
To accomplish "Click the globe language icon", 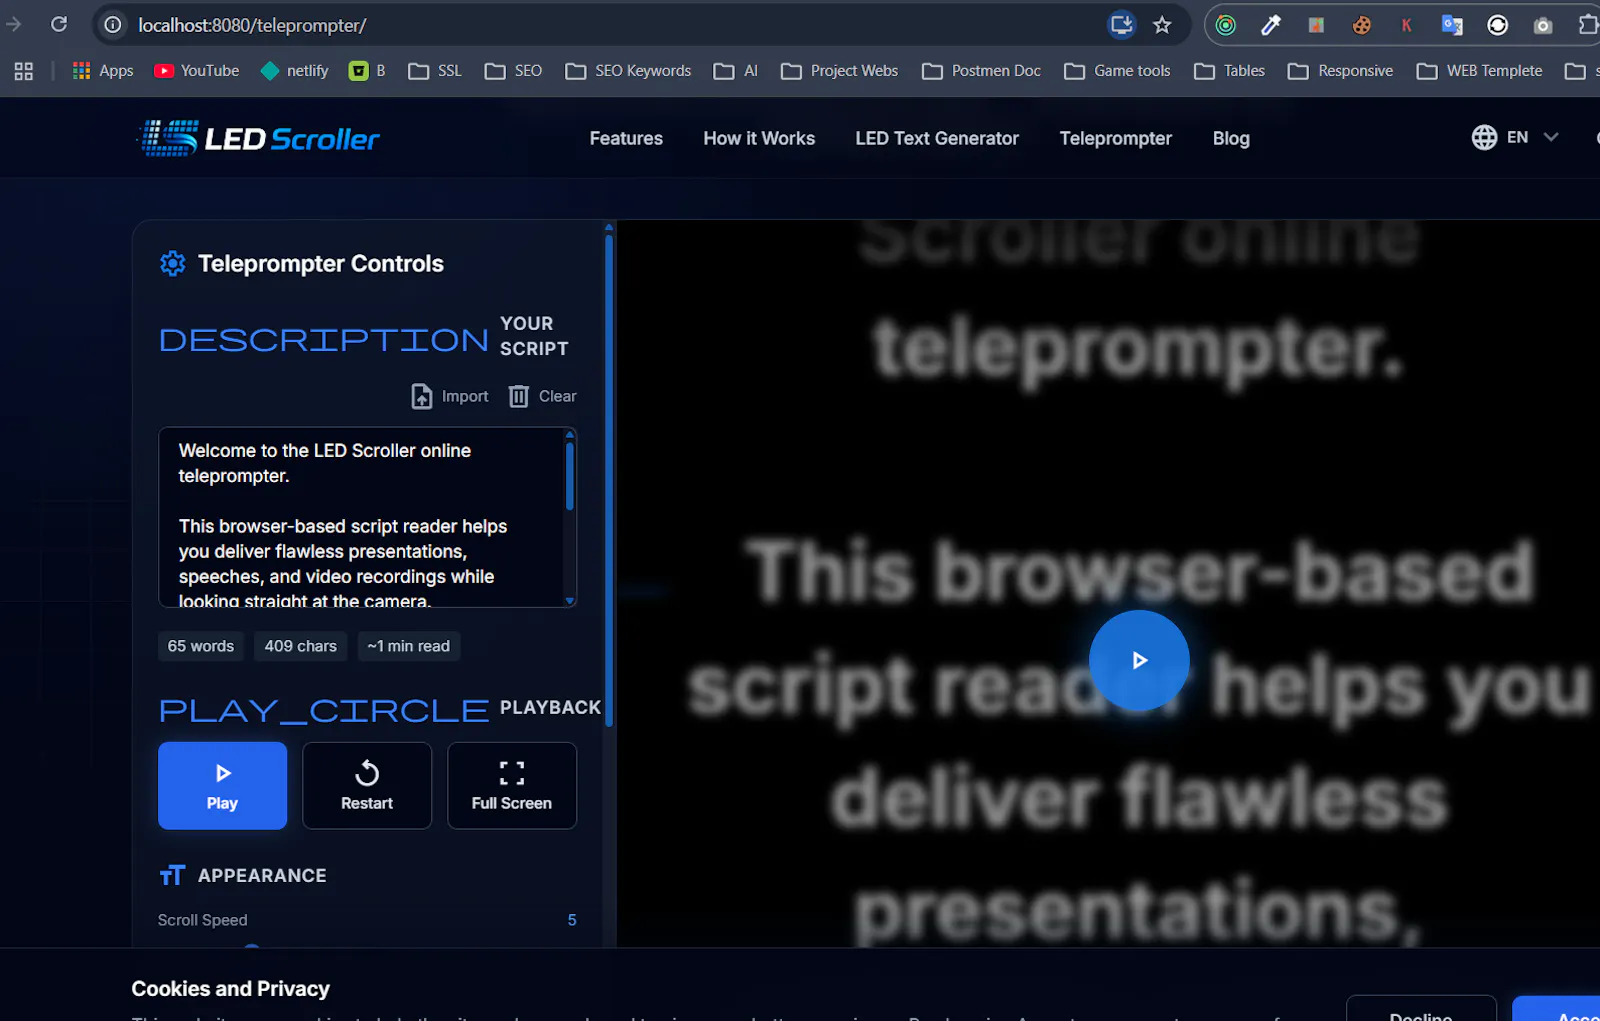I will (x=1484, y=137).
